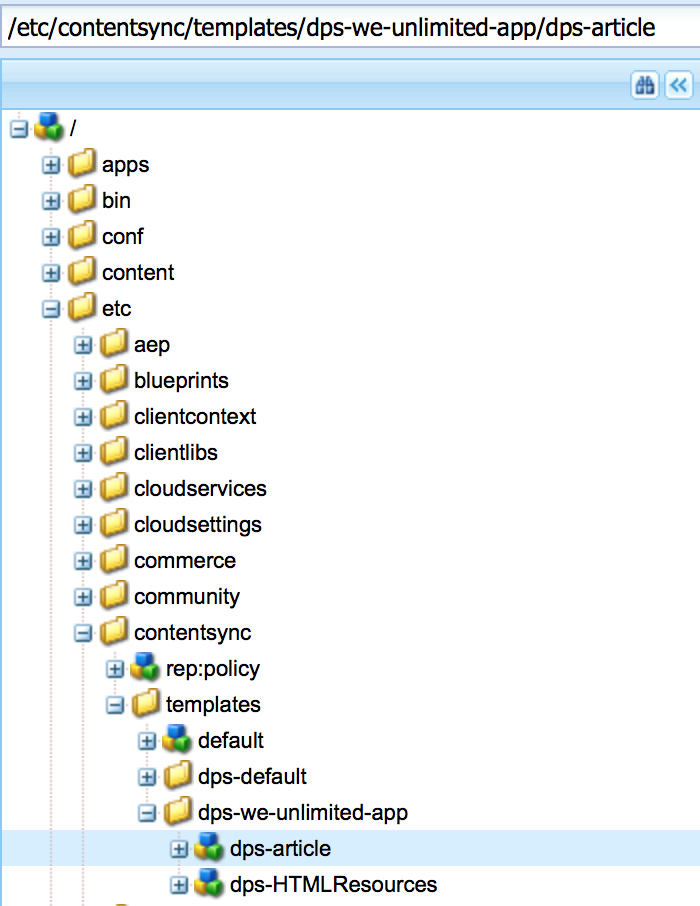Expand the cloudservices folder
This screenshot has width=700, height=906.
coord(83,489)
